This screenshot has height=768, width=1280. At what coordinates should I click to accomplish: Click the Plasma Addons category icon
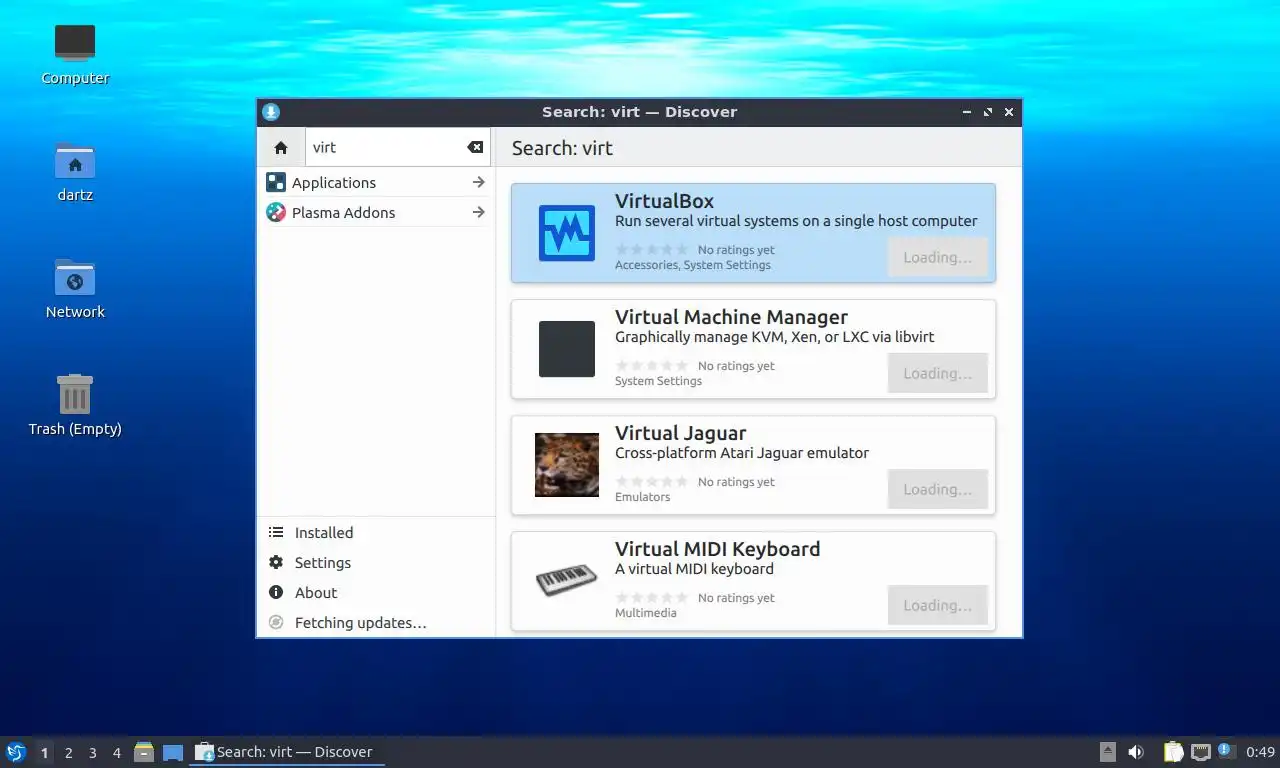[276, 212]
